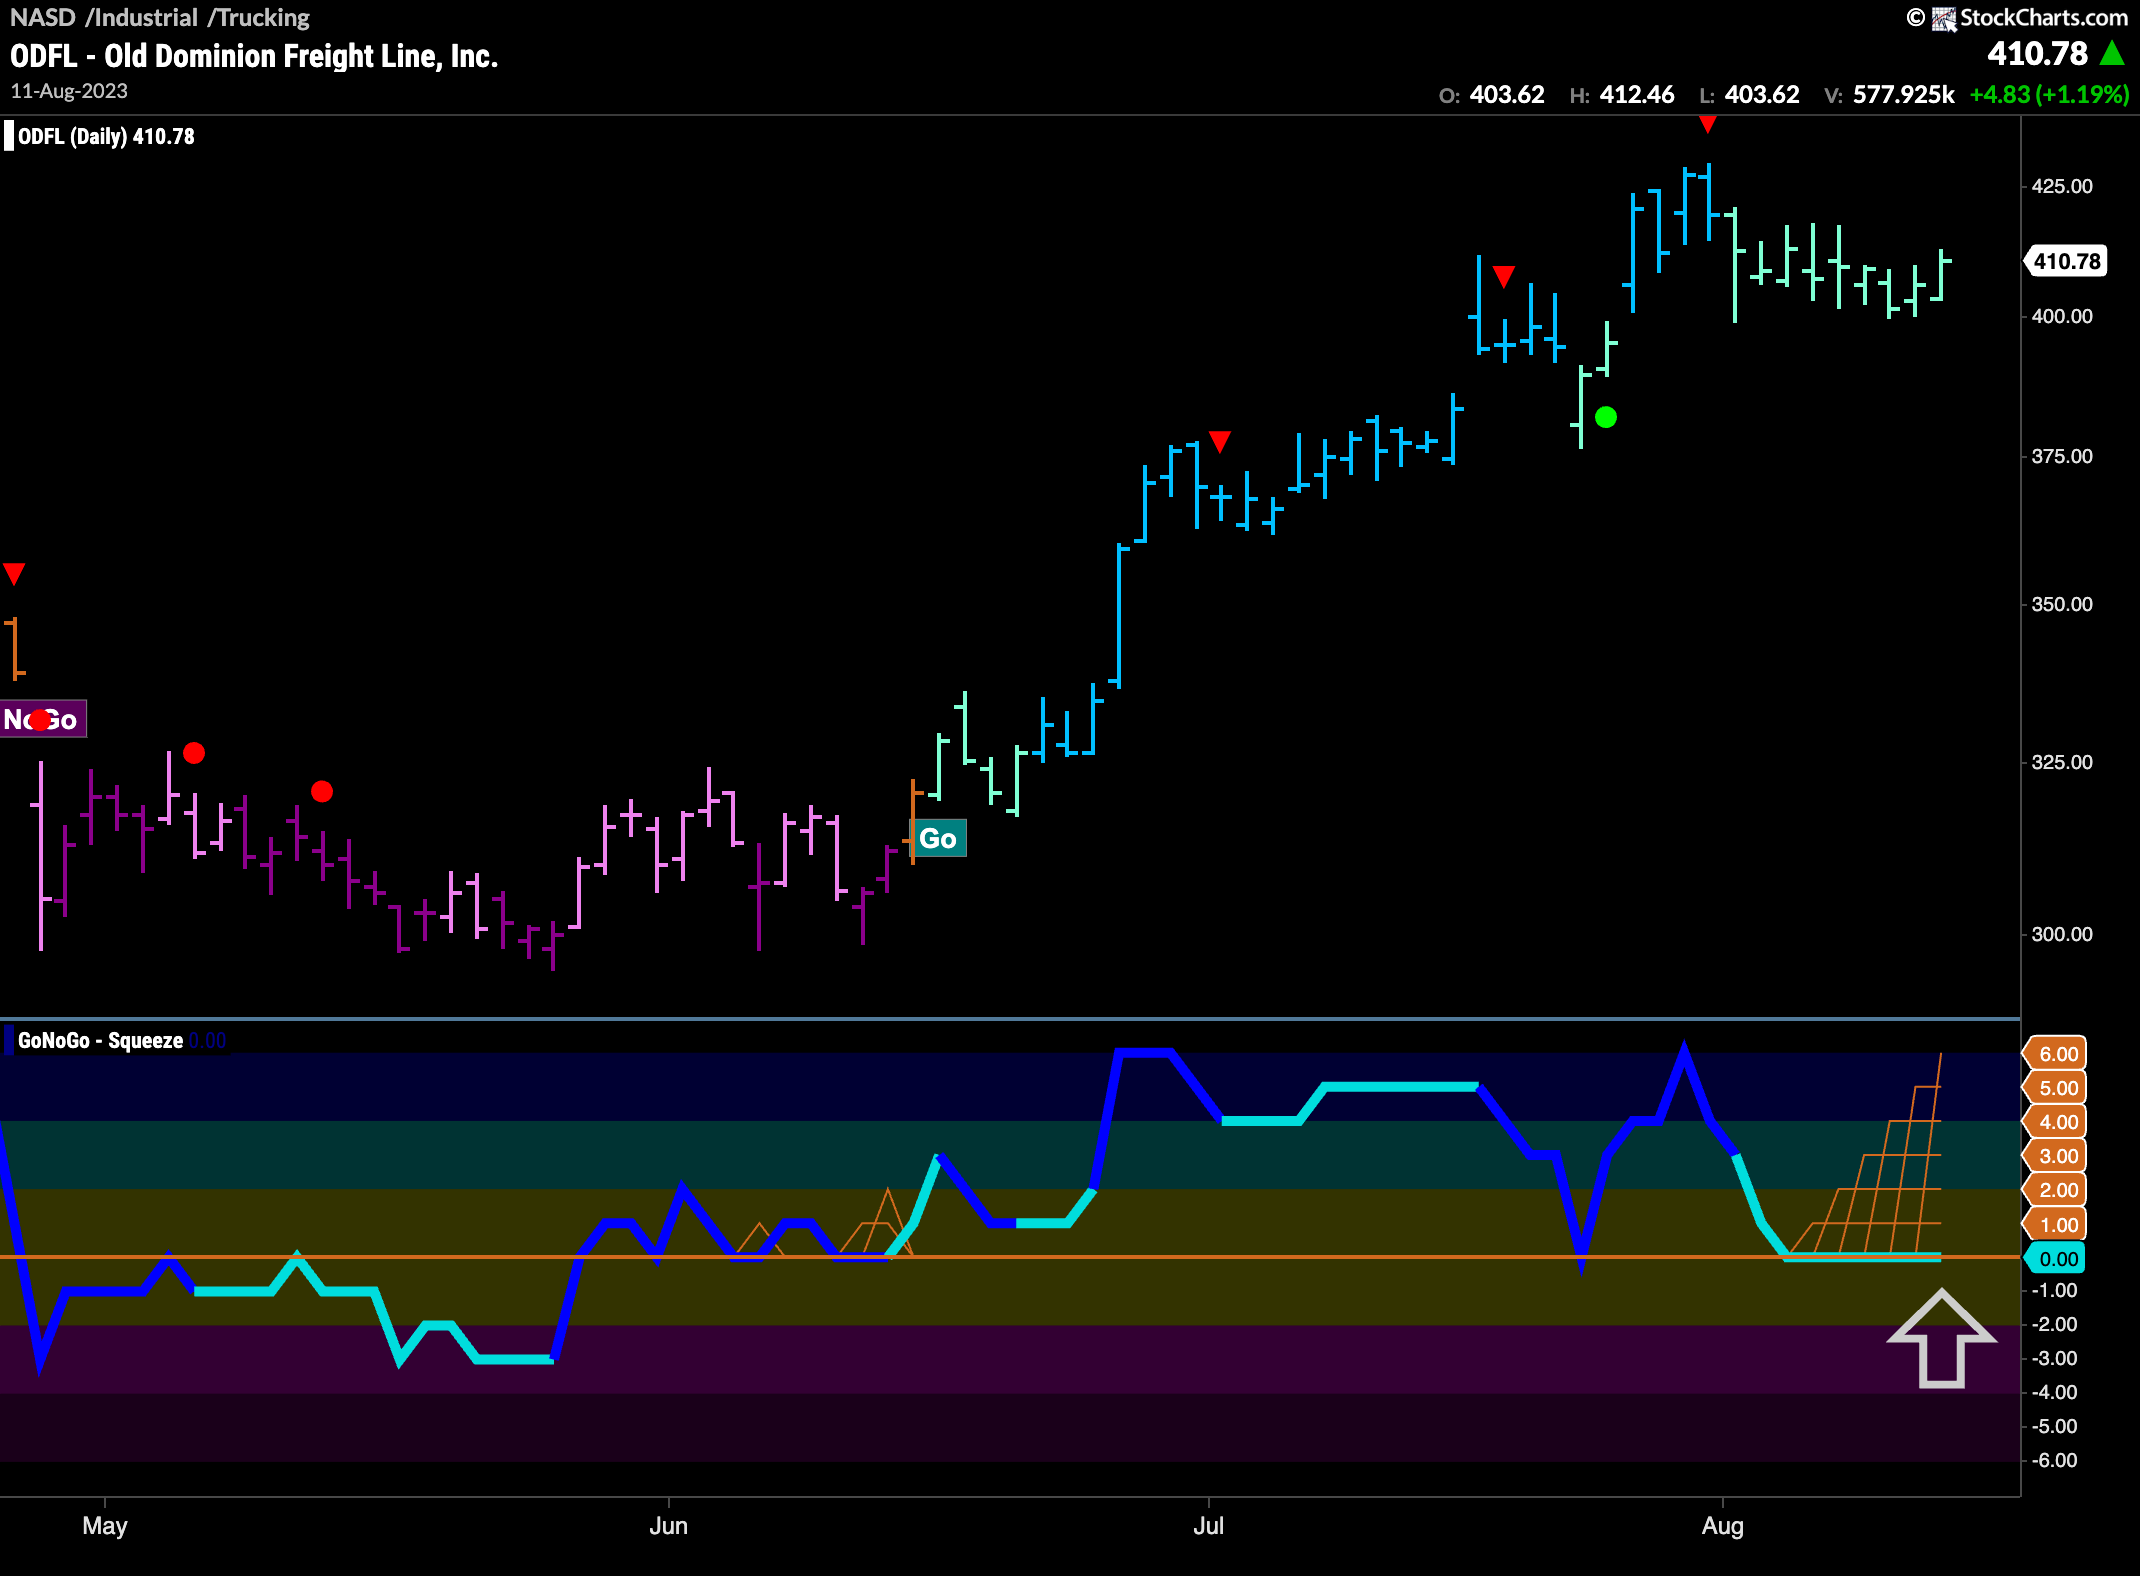
Task: Click the open value 403.62
Action: (1507, 94)
